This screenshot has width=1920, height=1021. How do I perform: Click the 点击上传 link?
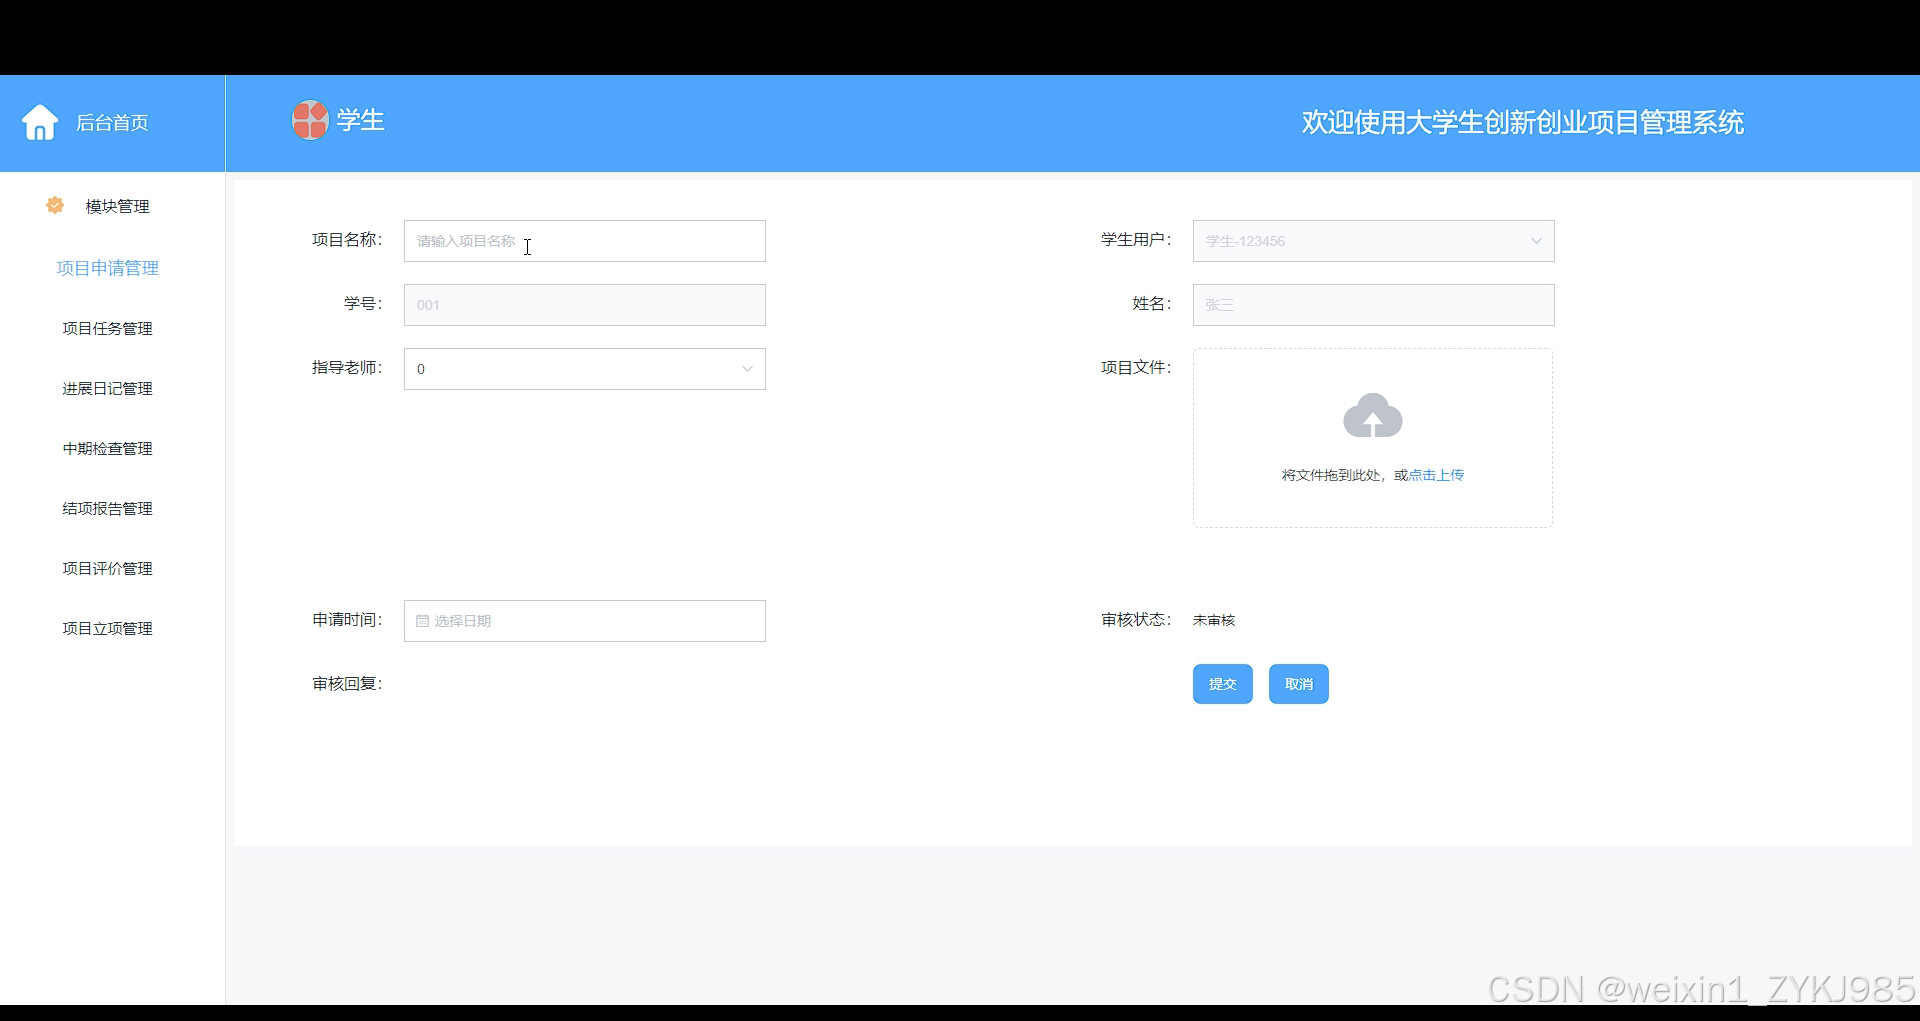1436,475
